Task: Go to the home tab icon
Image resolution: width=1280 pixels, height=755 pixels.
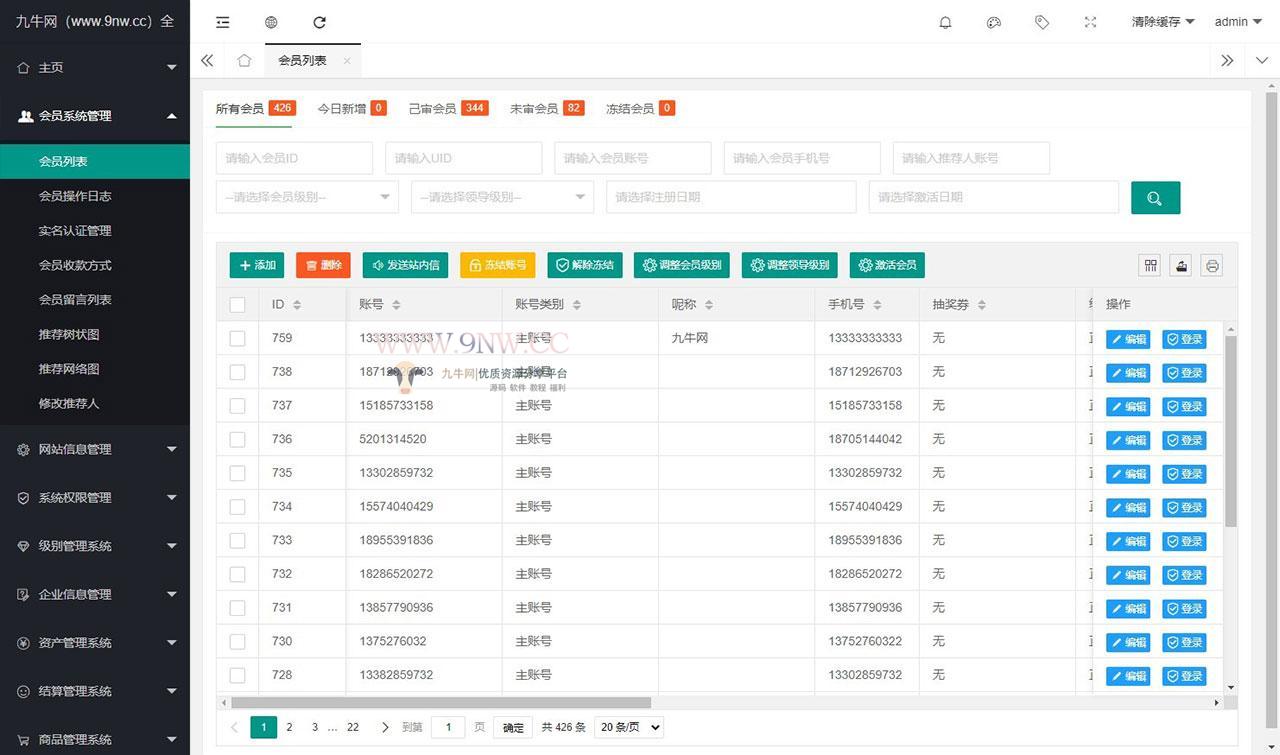Action: [x=244, y=60]
